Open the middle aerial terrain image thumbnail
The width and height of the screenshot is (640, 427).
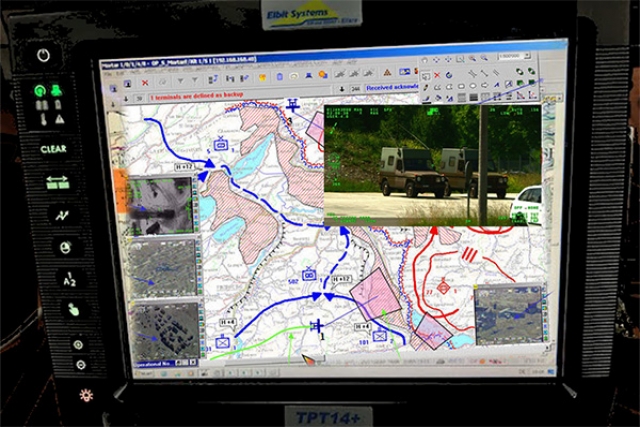point(163,267)
